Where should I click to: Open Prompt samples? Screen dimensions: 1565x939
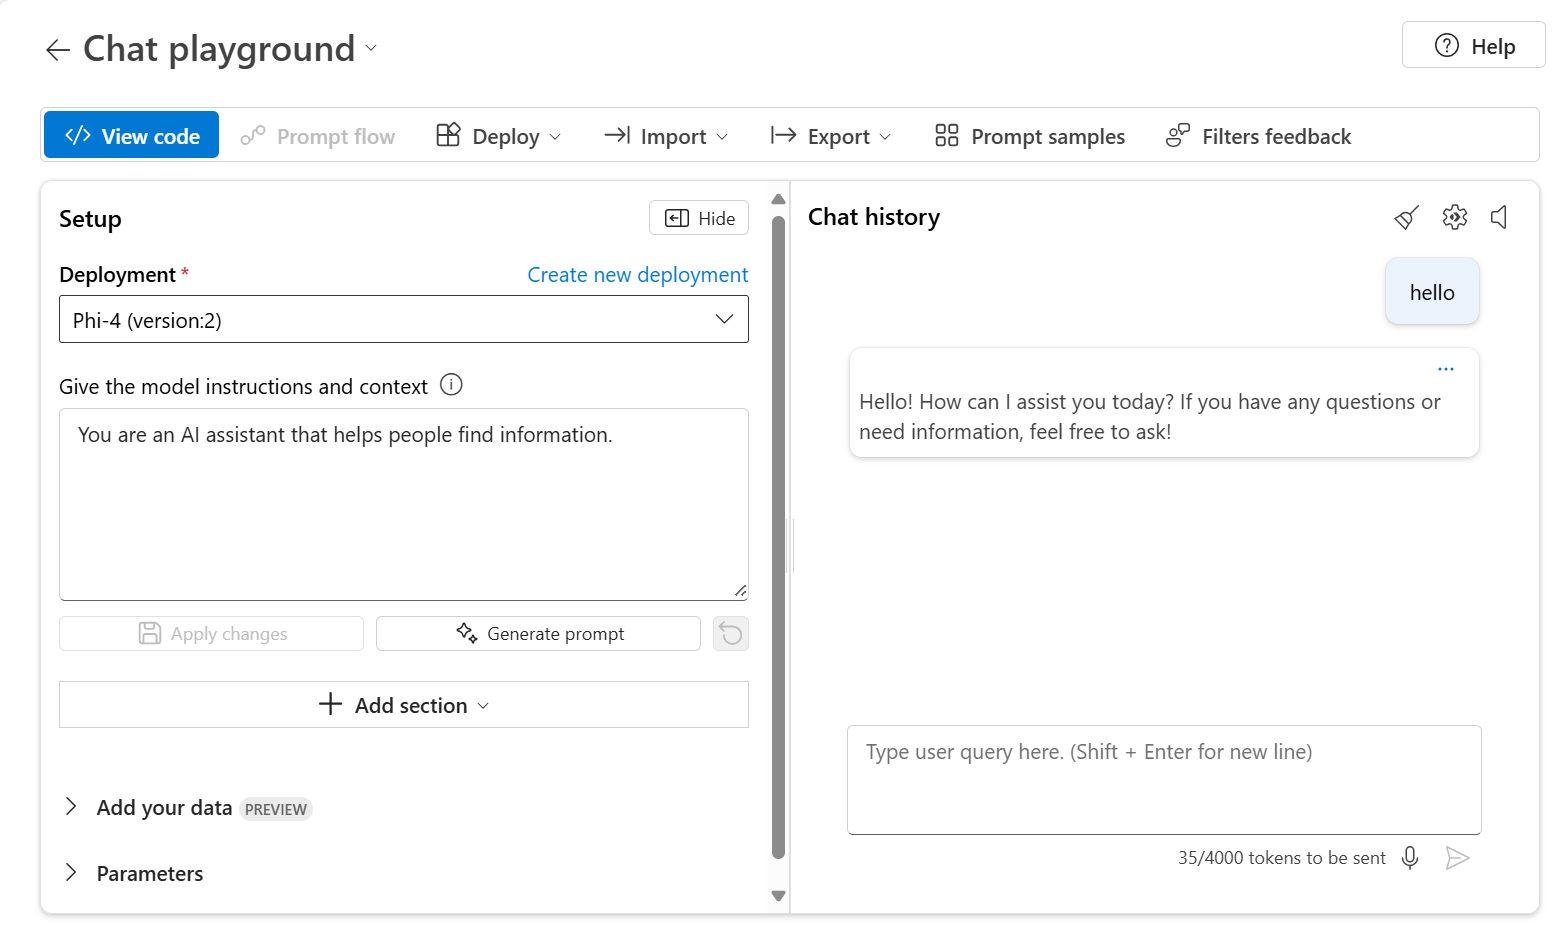1030,136
